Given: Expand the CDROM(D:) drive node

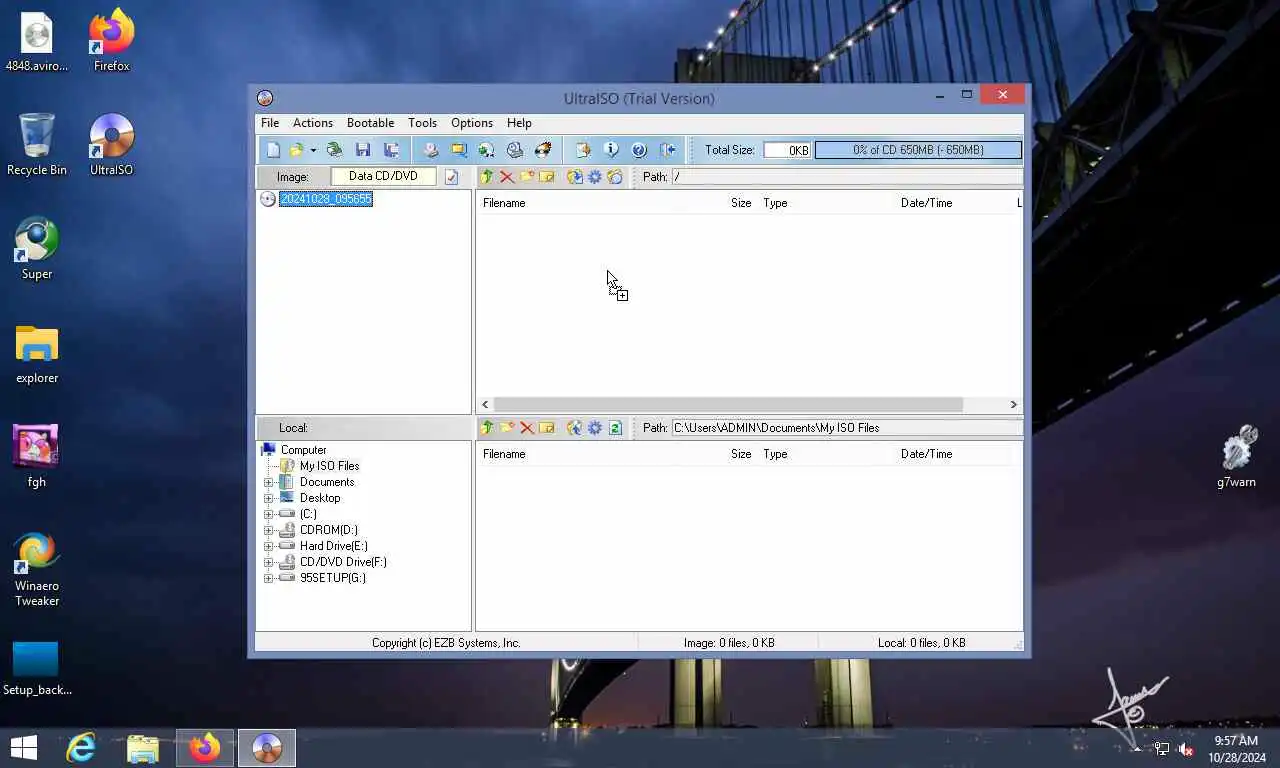Looking at the screenshot, I should tap(268, 530).
